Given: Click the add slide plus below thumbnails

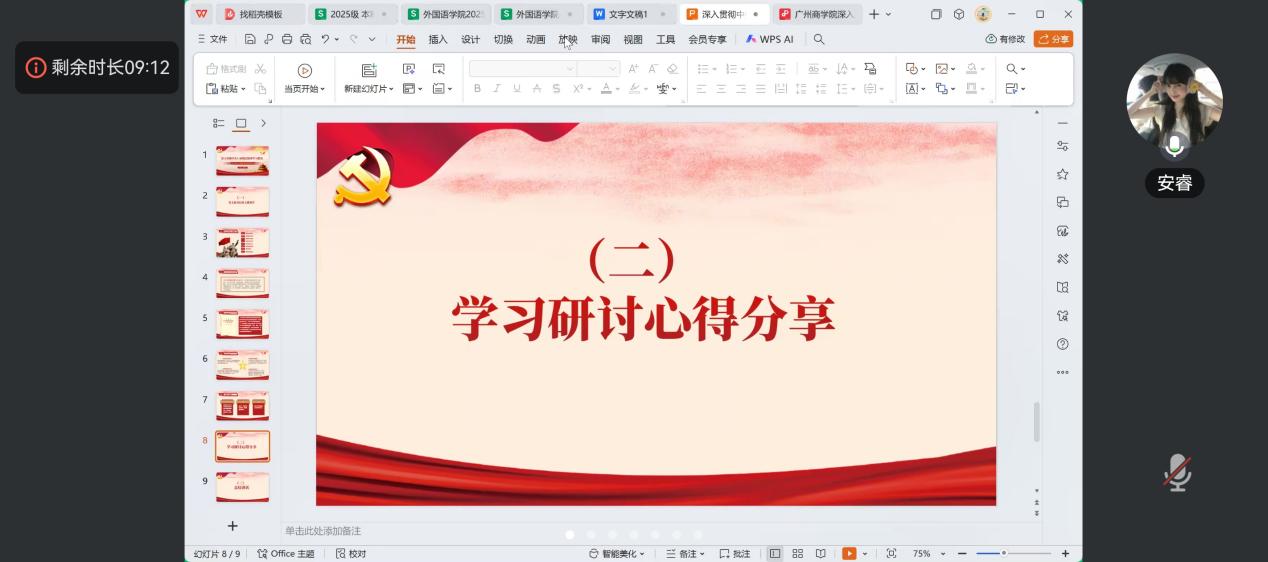Looking at the screenshot, I should point(232,526).
